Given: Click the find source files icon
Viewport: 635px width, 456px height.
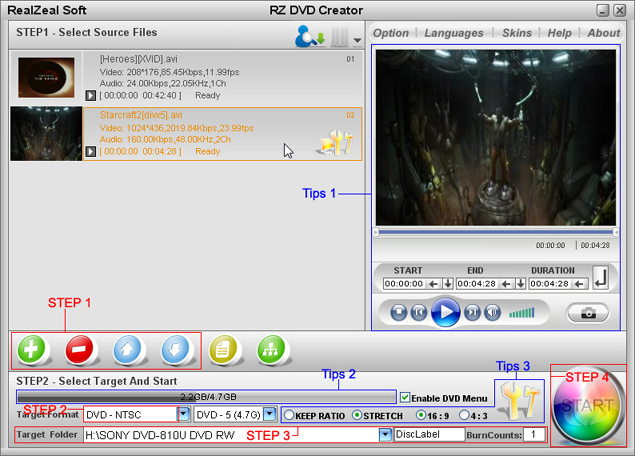Looking at the screenshot, I should click(x=310, y=36).
